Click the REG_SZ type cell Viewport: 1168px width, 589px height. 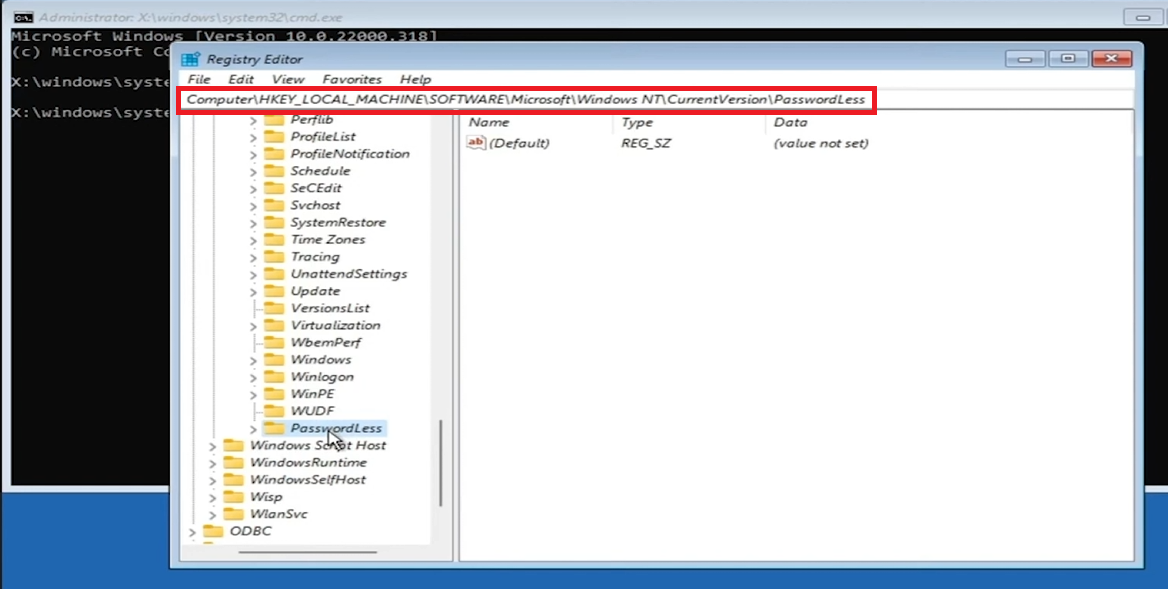pos(646,143)
